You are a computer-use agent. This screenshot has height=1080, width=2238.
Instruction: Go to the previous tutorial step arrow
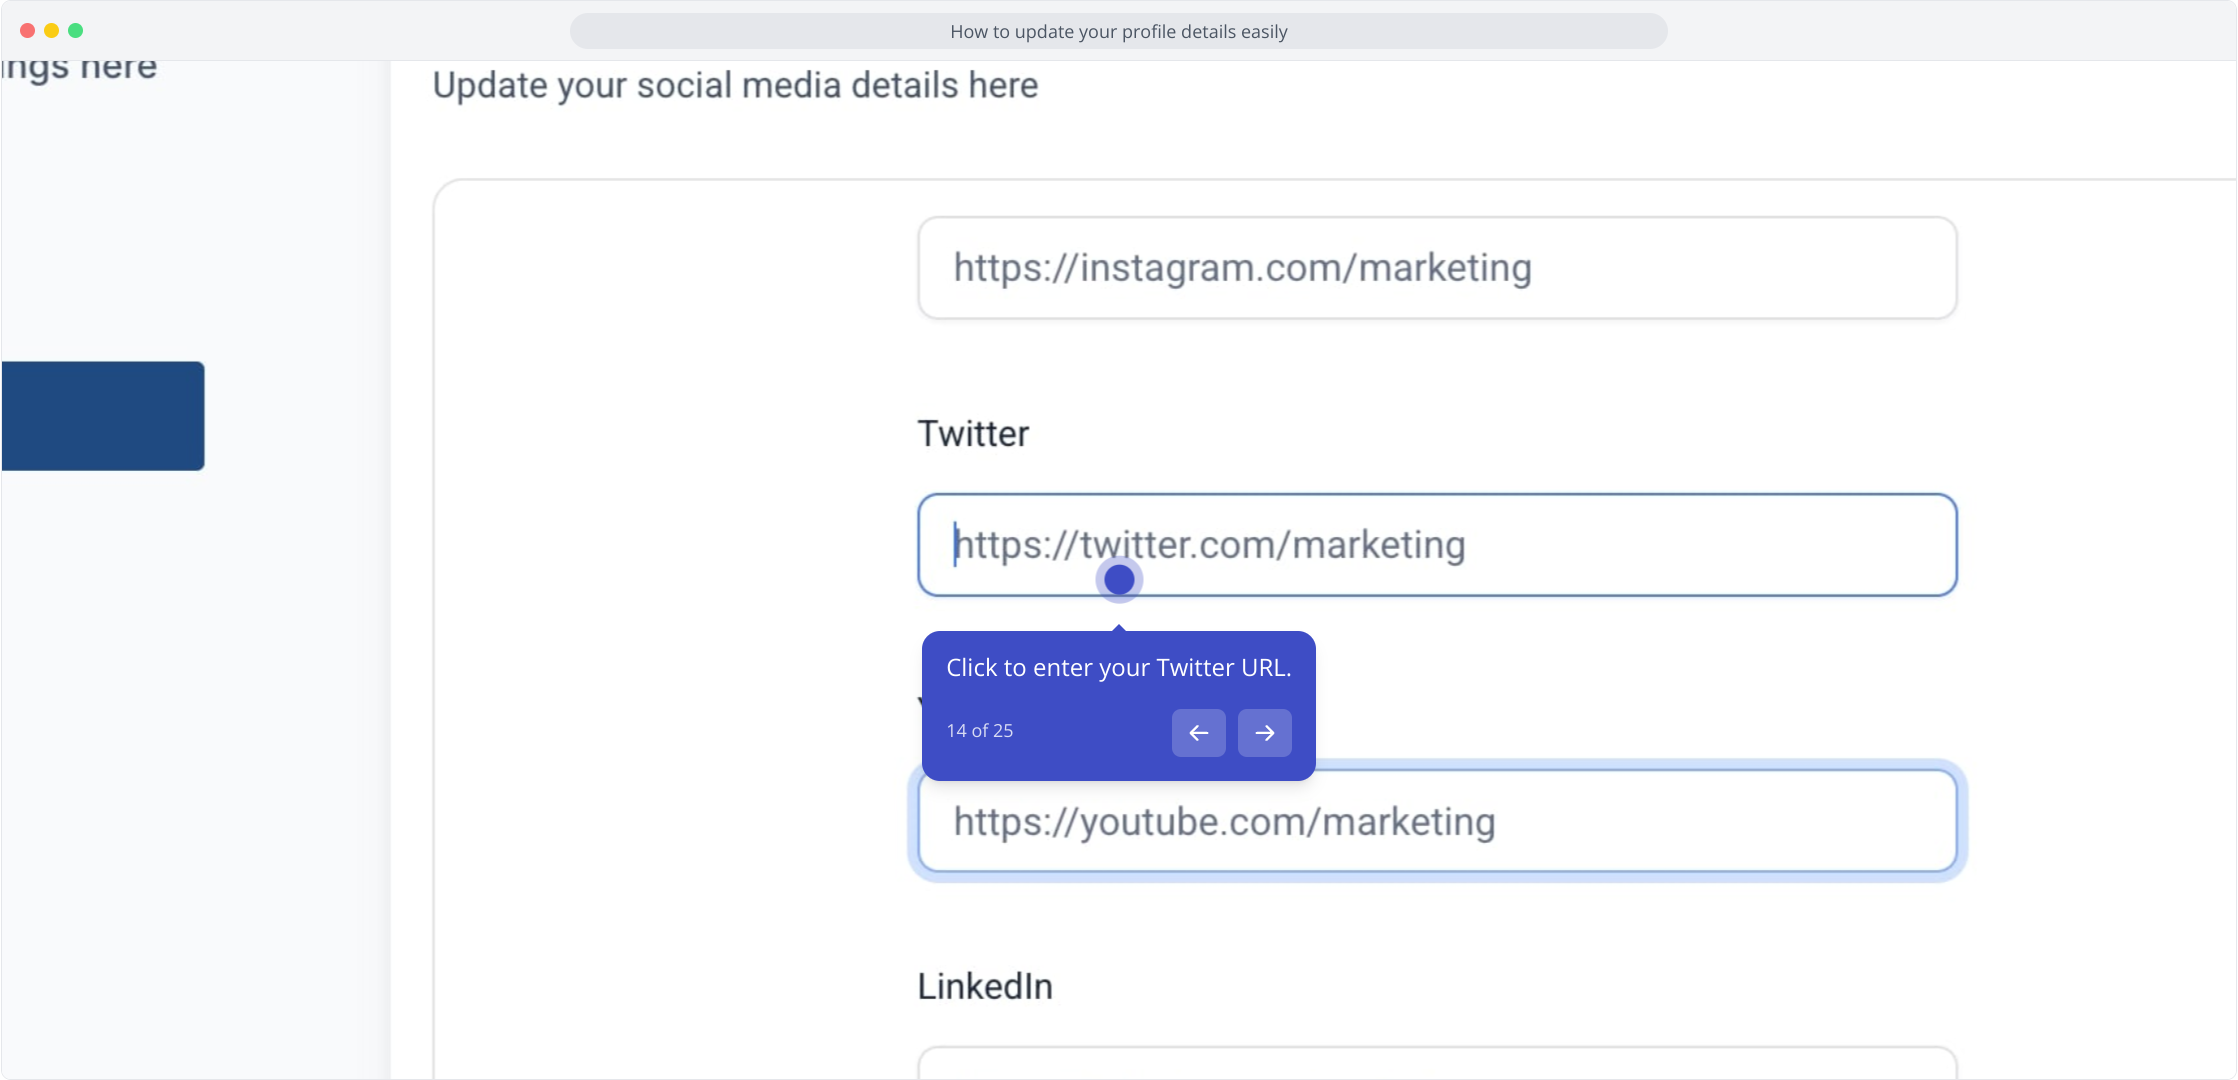pos(1198,733)
